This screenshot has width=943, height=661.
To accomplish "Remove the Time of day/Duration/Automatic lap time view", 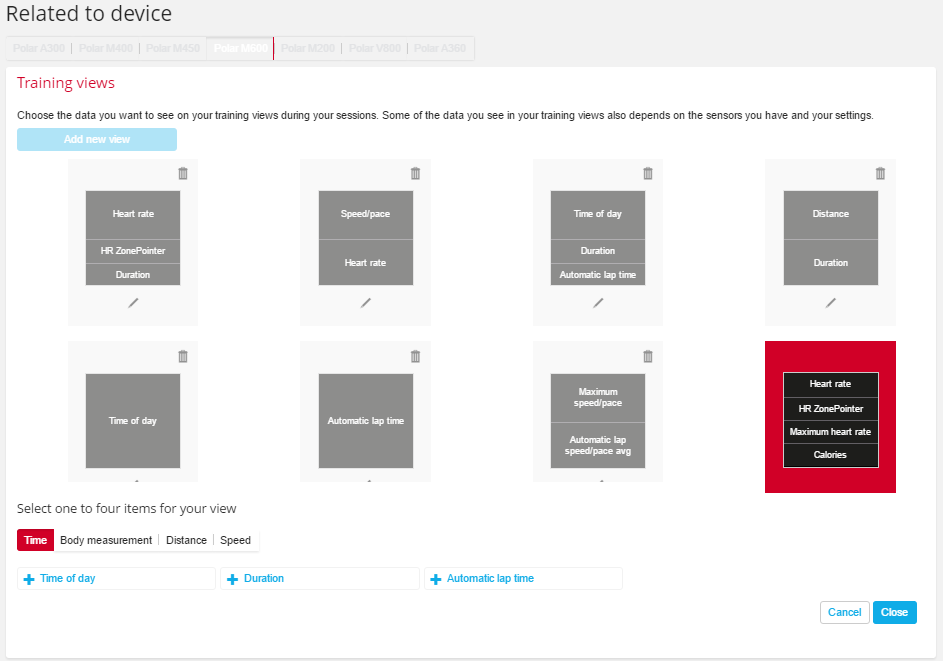I will 648,173.
